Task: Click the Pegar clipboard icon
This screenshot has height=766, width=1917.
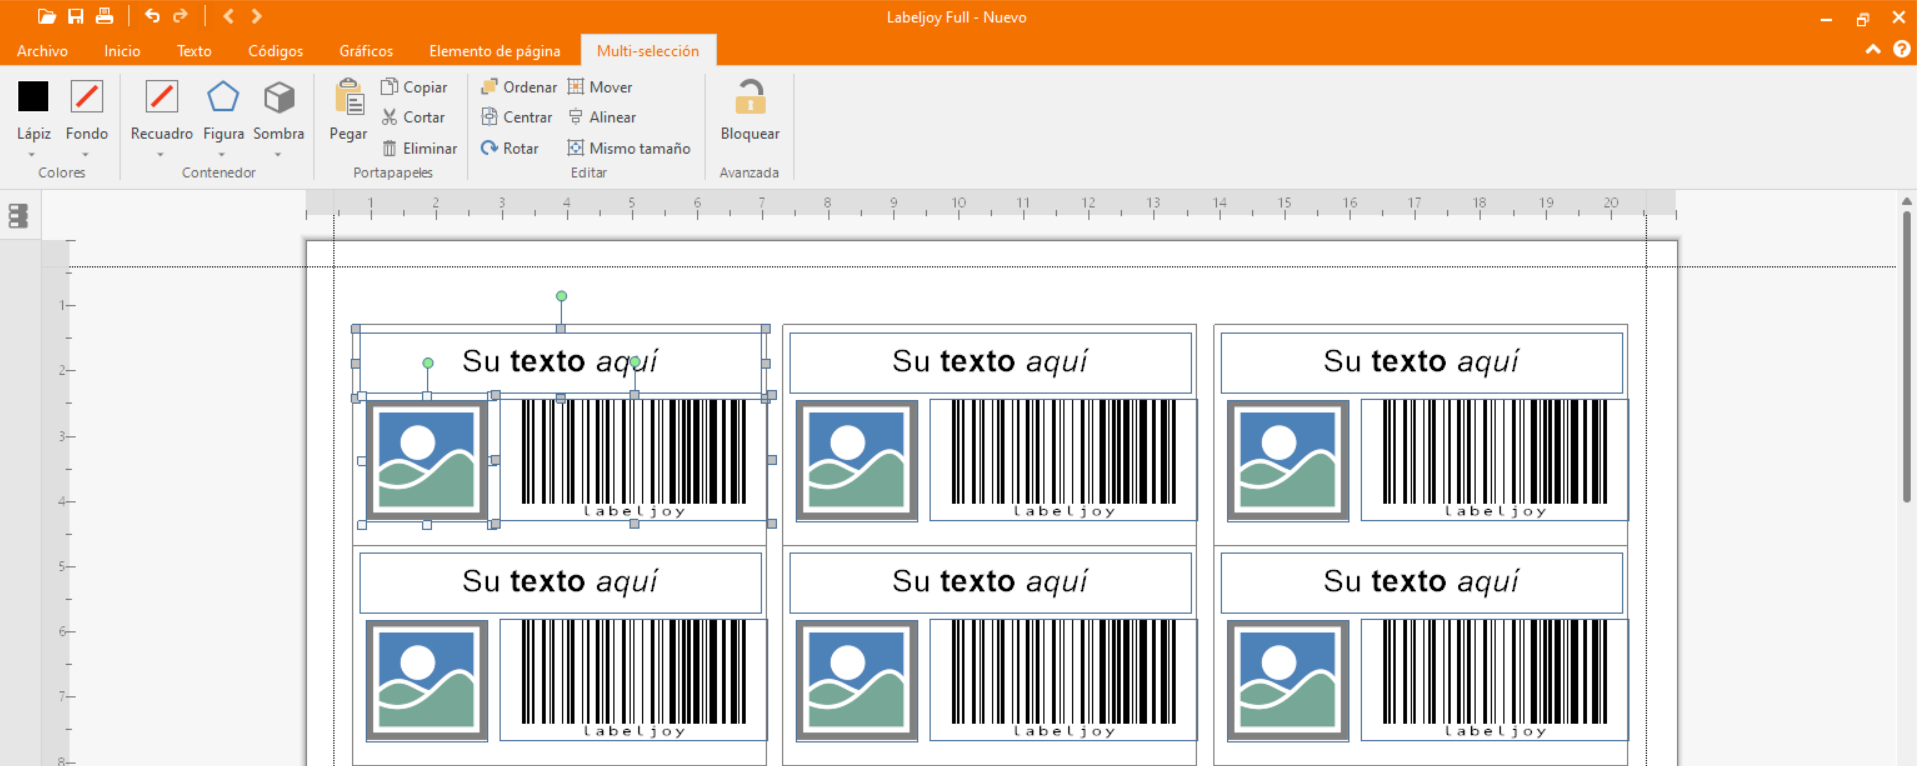Action: (x=348, y=97)
